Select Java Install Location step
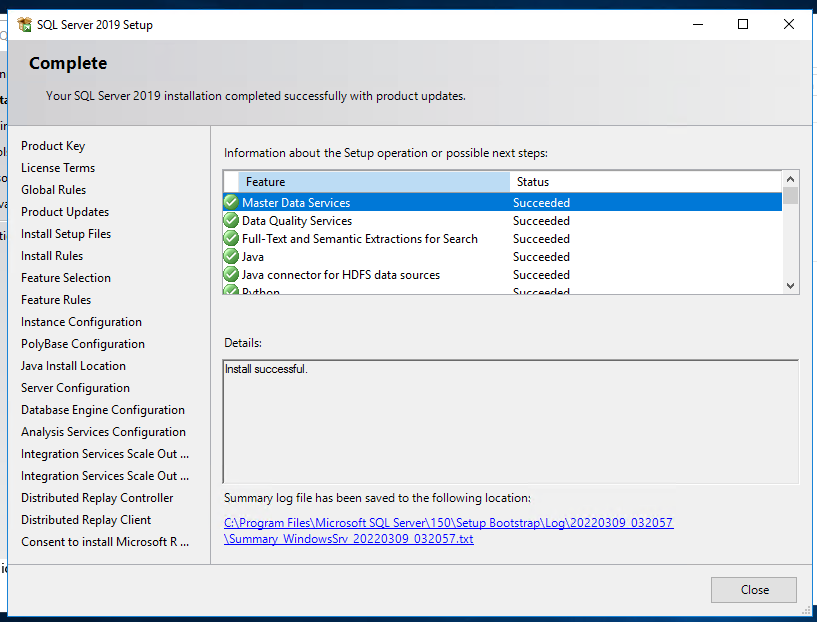The image size is (817, 622). pyautogui.click(x=73, y=366)
